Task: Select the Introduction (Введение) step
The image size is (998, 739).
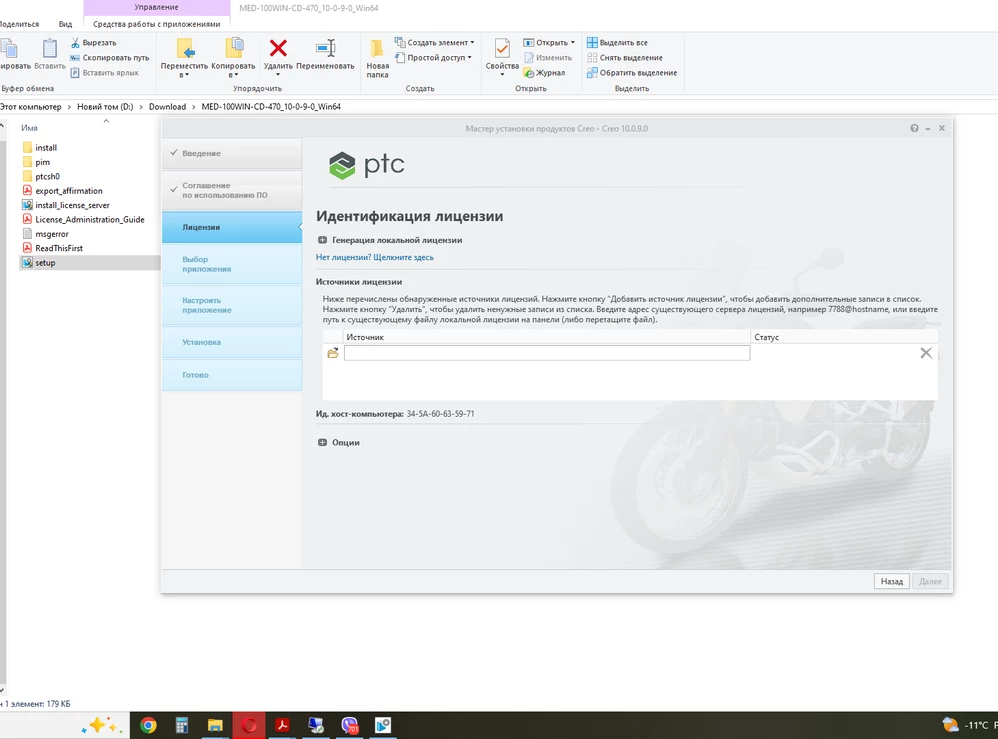Action: (x=232, y=153)
